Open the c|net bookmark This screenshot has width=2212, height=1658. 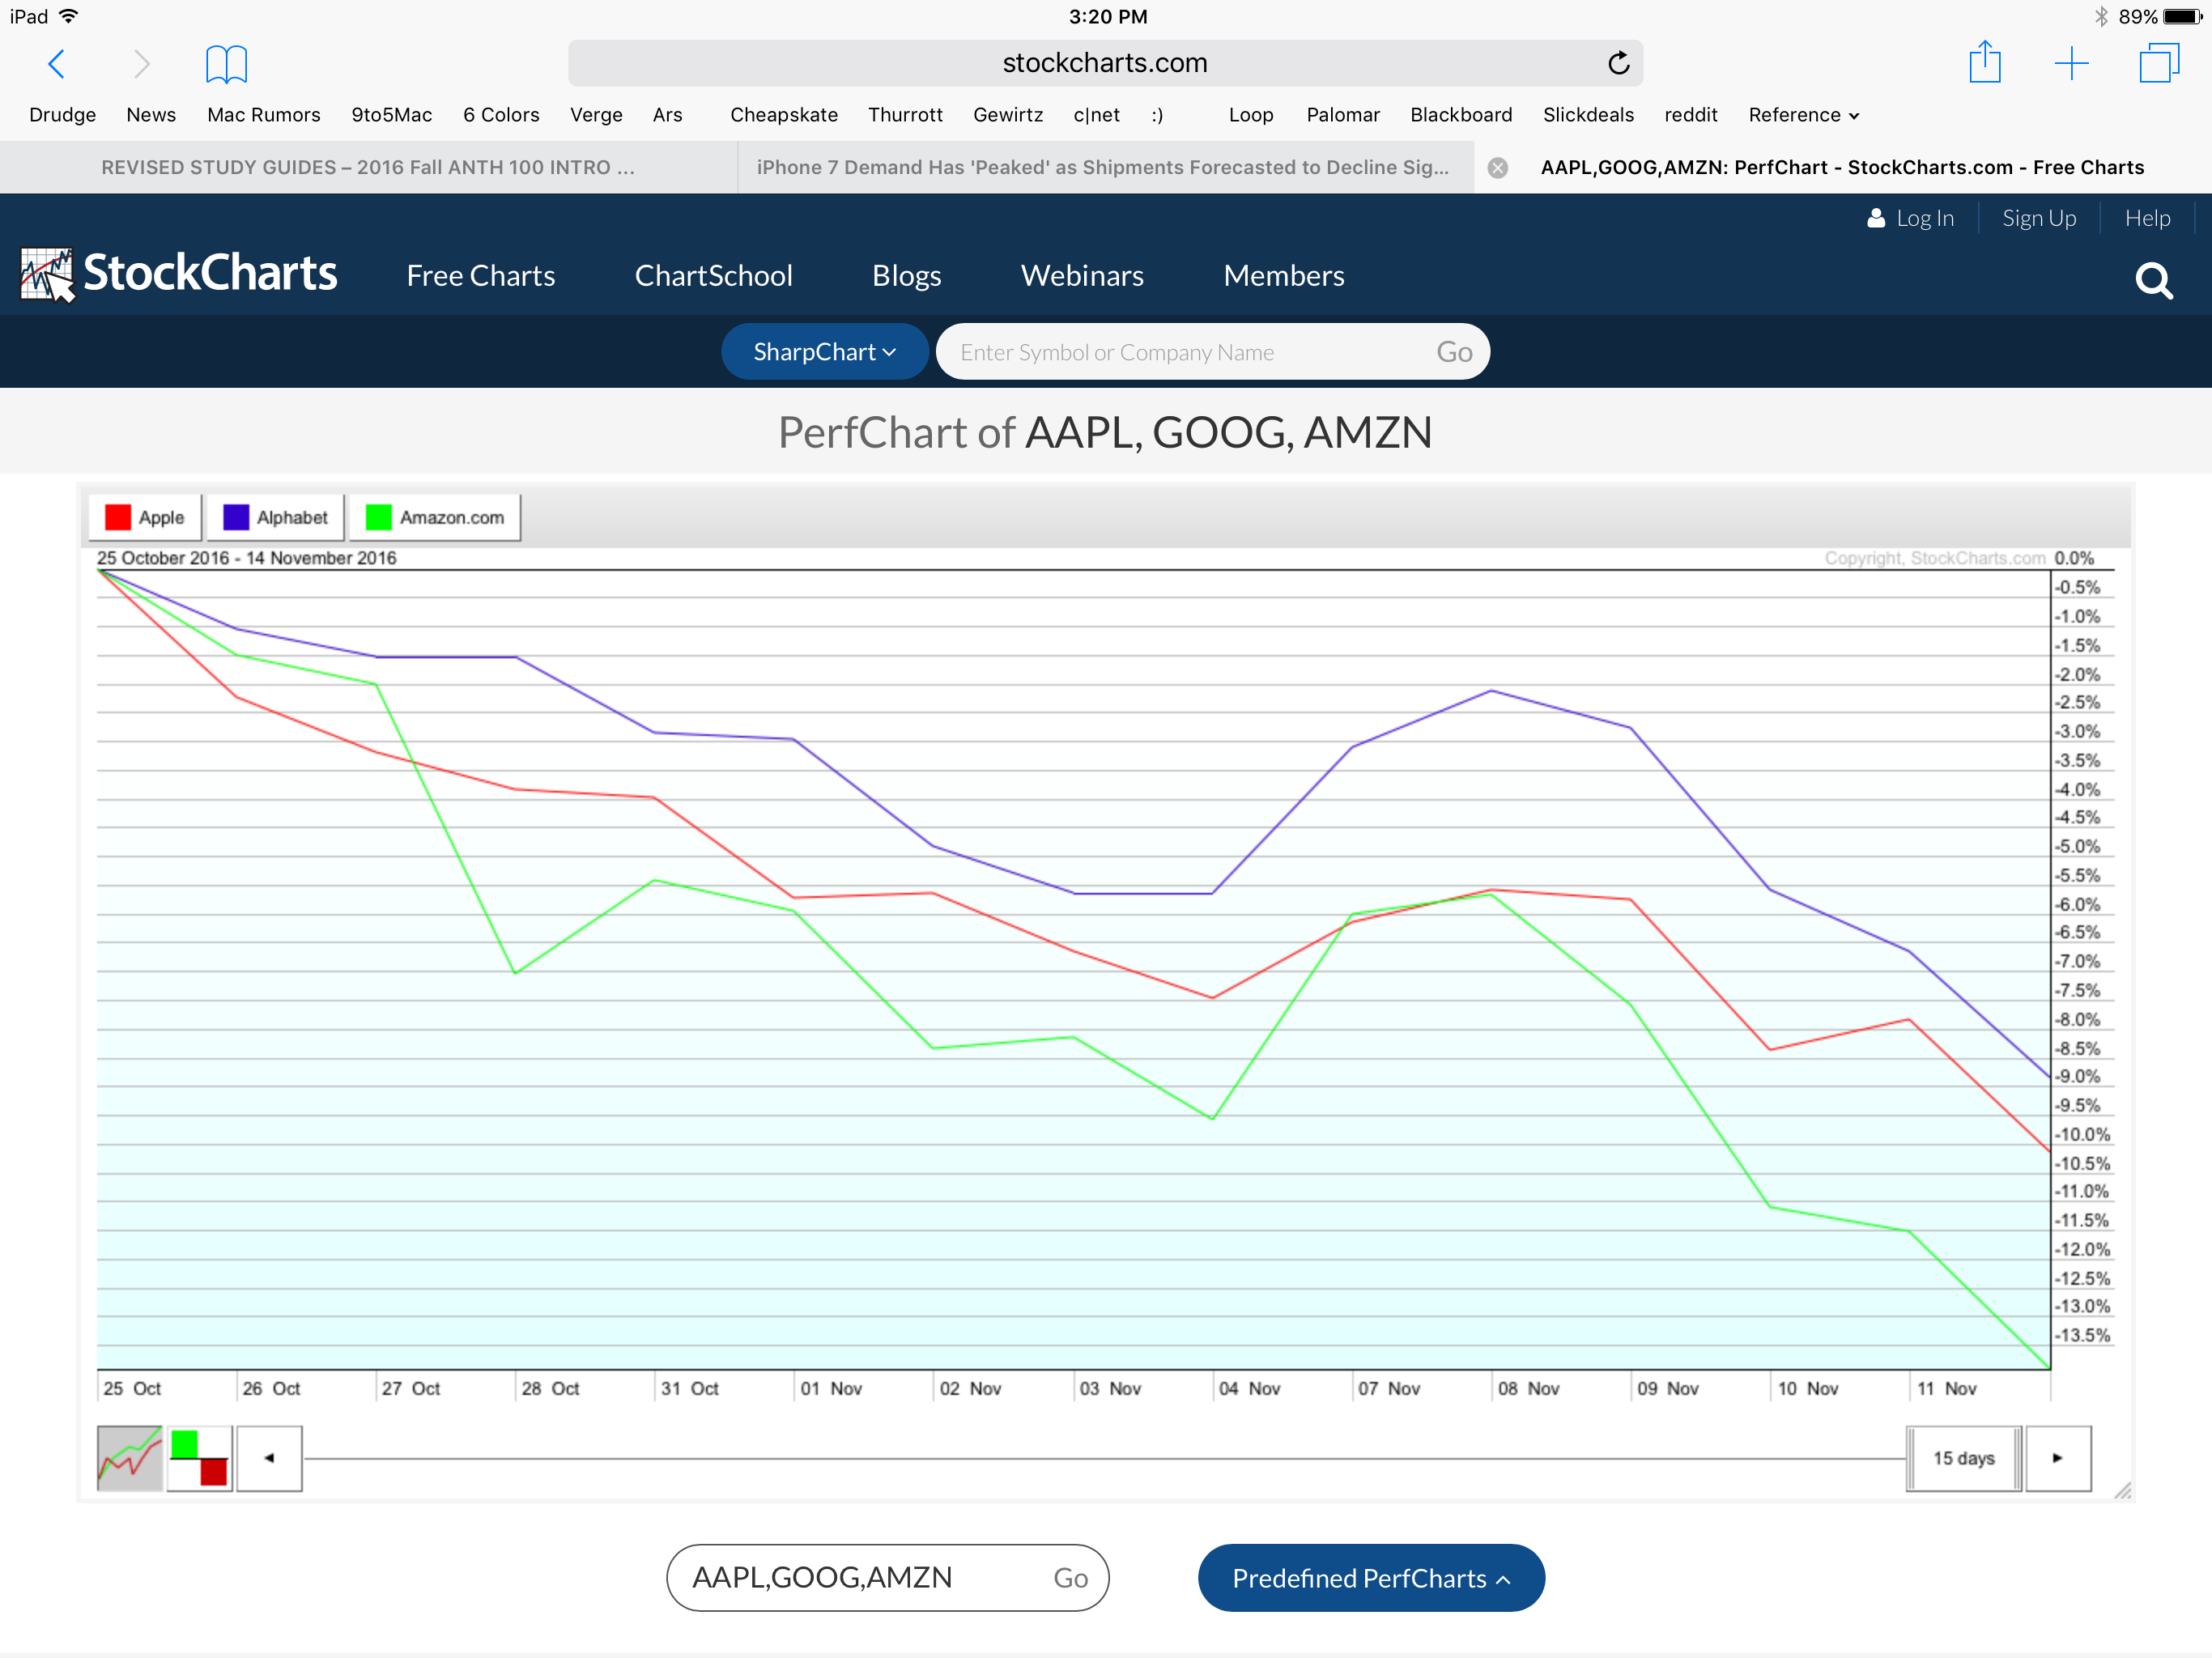[x=1096, y=115]
